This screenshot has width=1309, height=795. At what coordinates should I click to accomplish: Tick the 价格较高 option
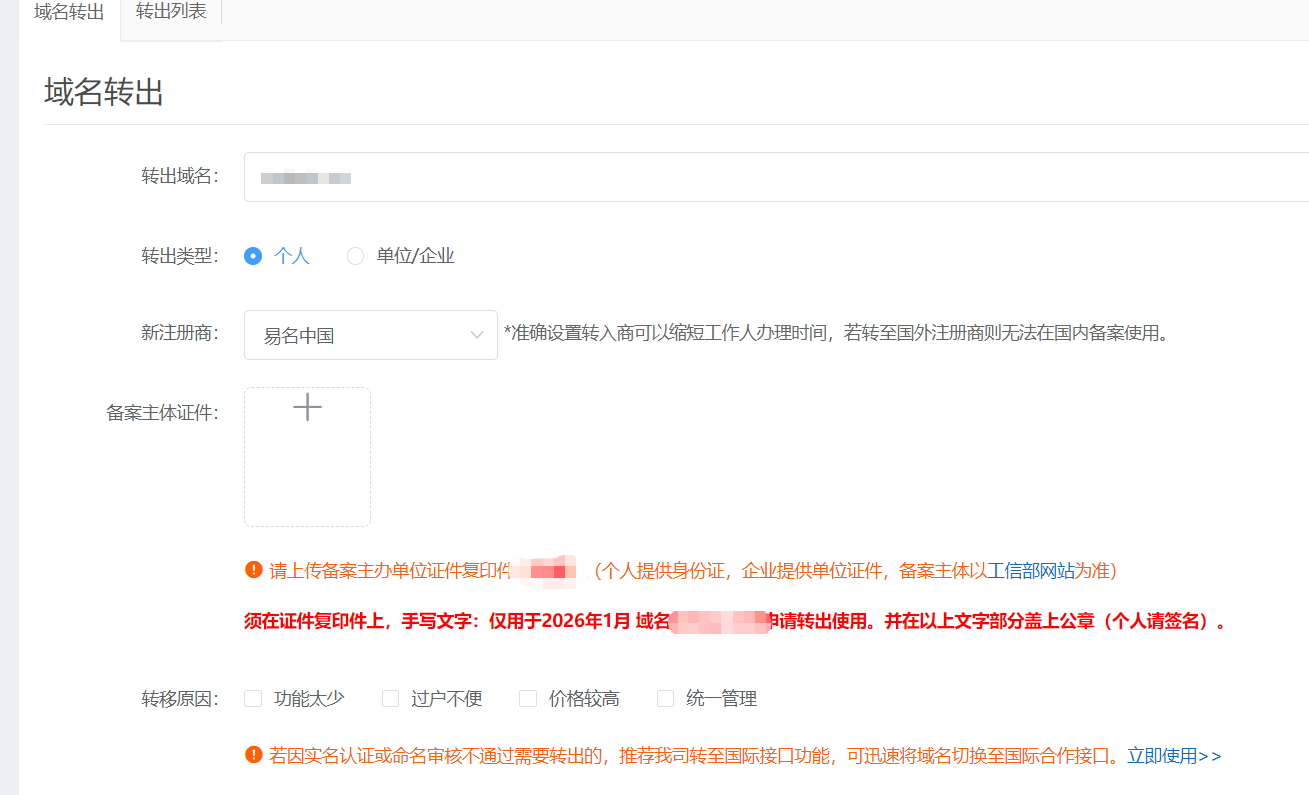[527, 698]
